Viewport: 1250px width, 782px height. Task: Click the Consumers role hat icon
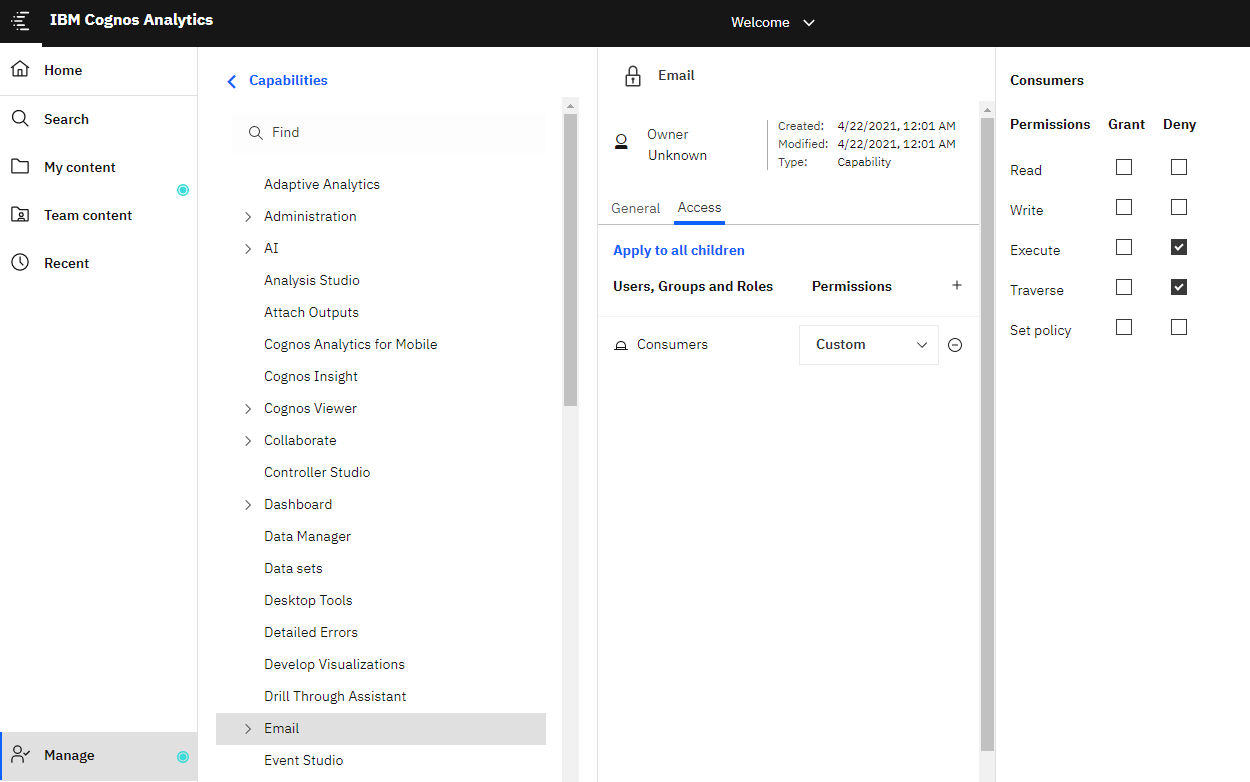point(621,345)
